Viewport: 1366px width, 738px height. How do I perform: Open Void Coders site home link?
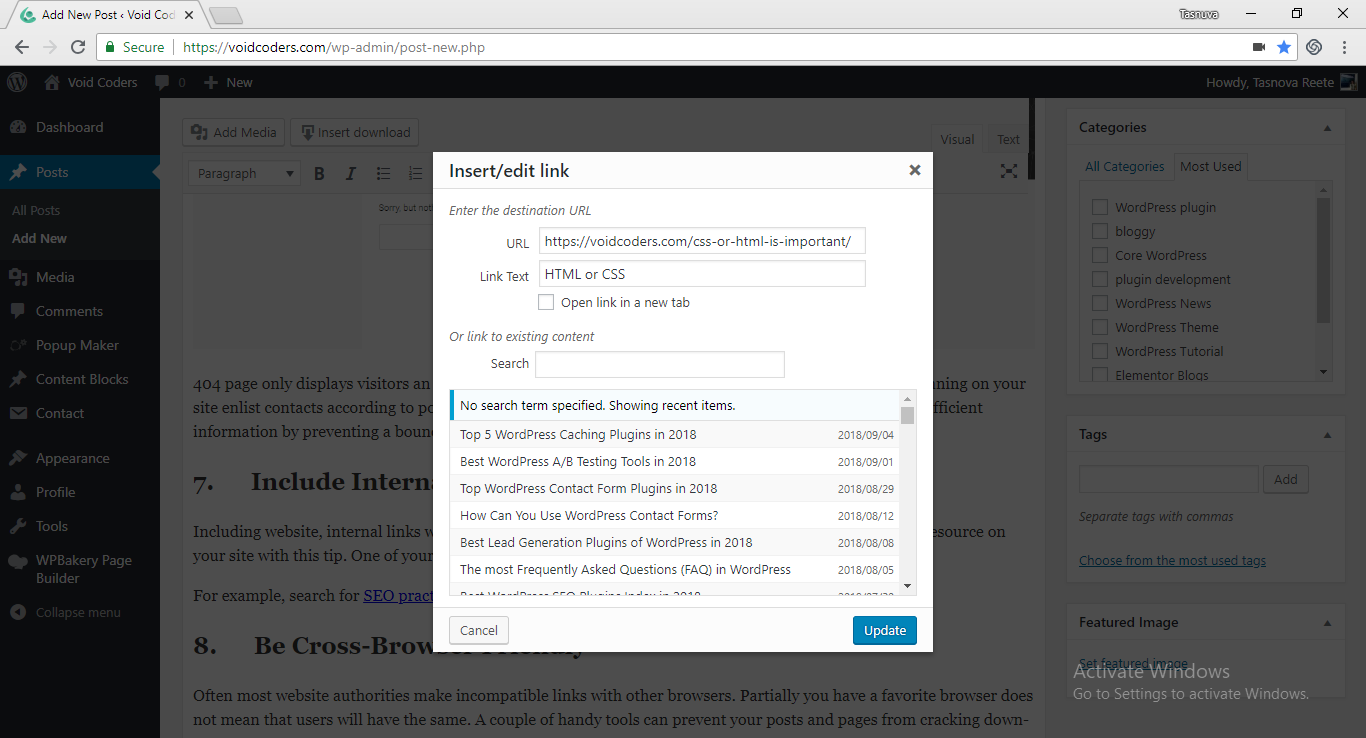tap(91, 82)
